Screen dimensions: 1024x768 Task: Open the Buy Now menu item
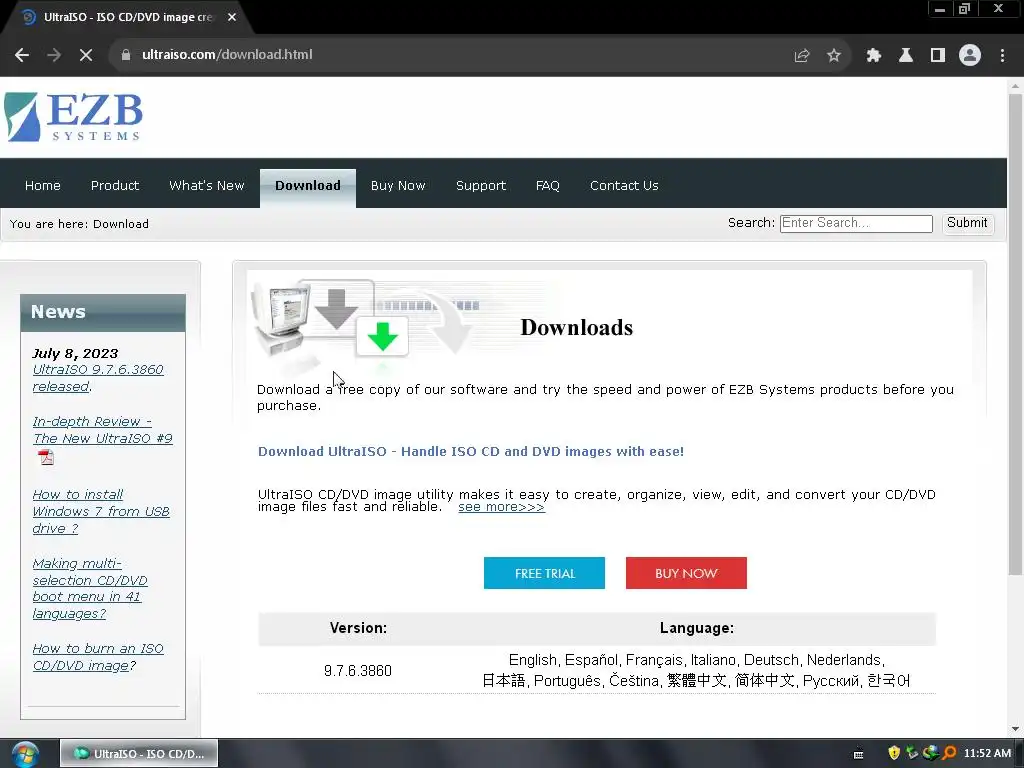(398, 185)
